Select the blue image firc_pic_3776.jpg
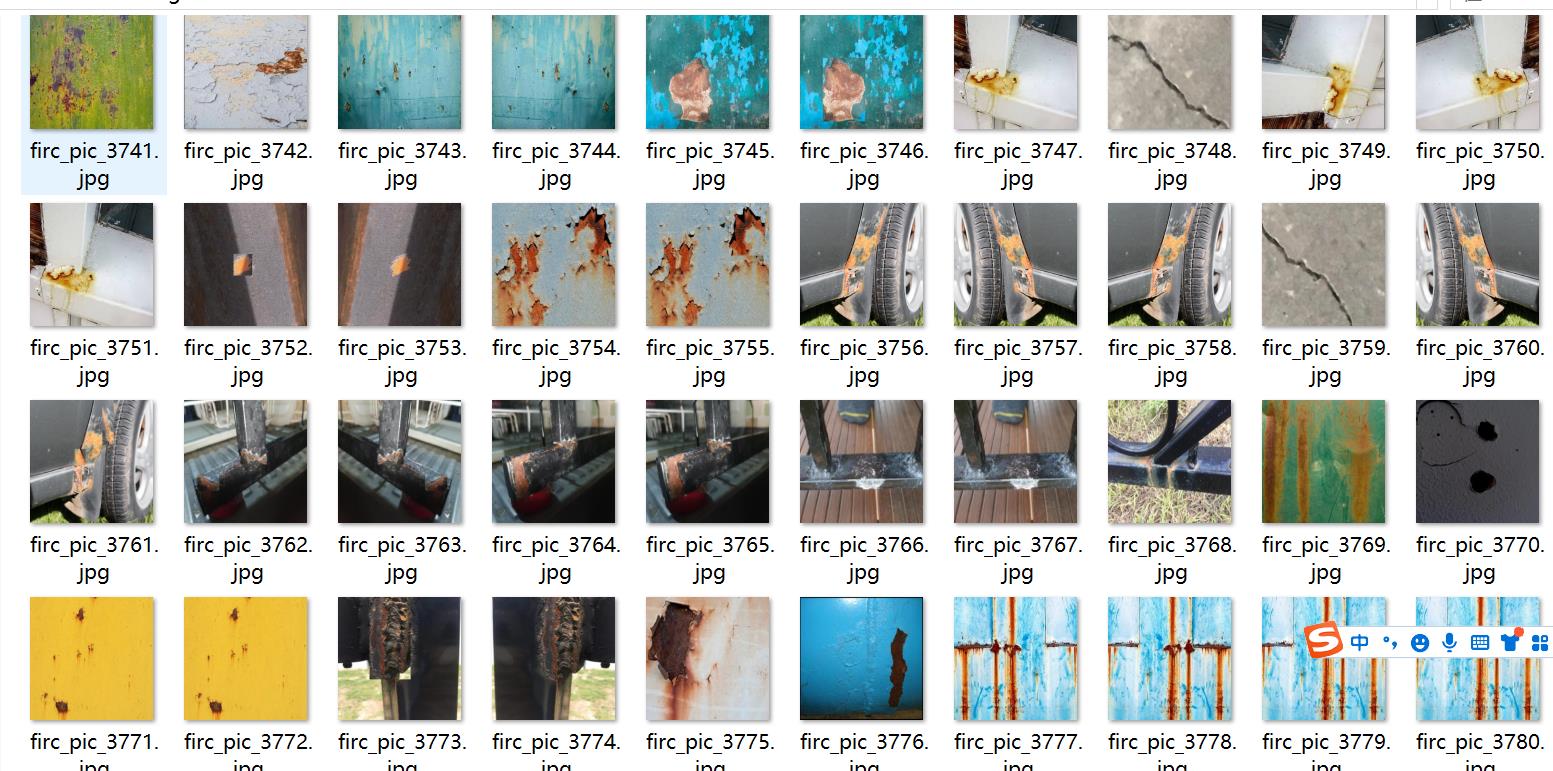This screenshot has height=771, width=1553. (862, 658)
